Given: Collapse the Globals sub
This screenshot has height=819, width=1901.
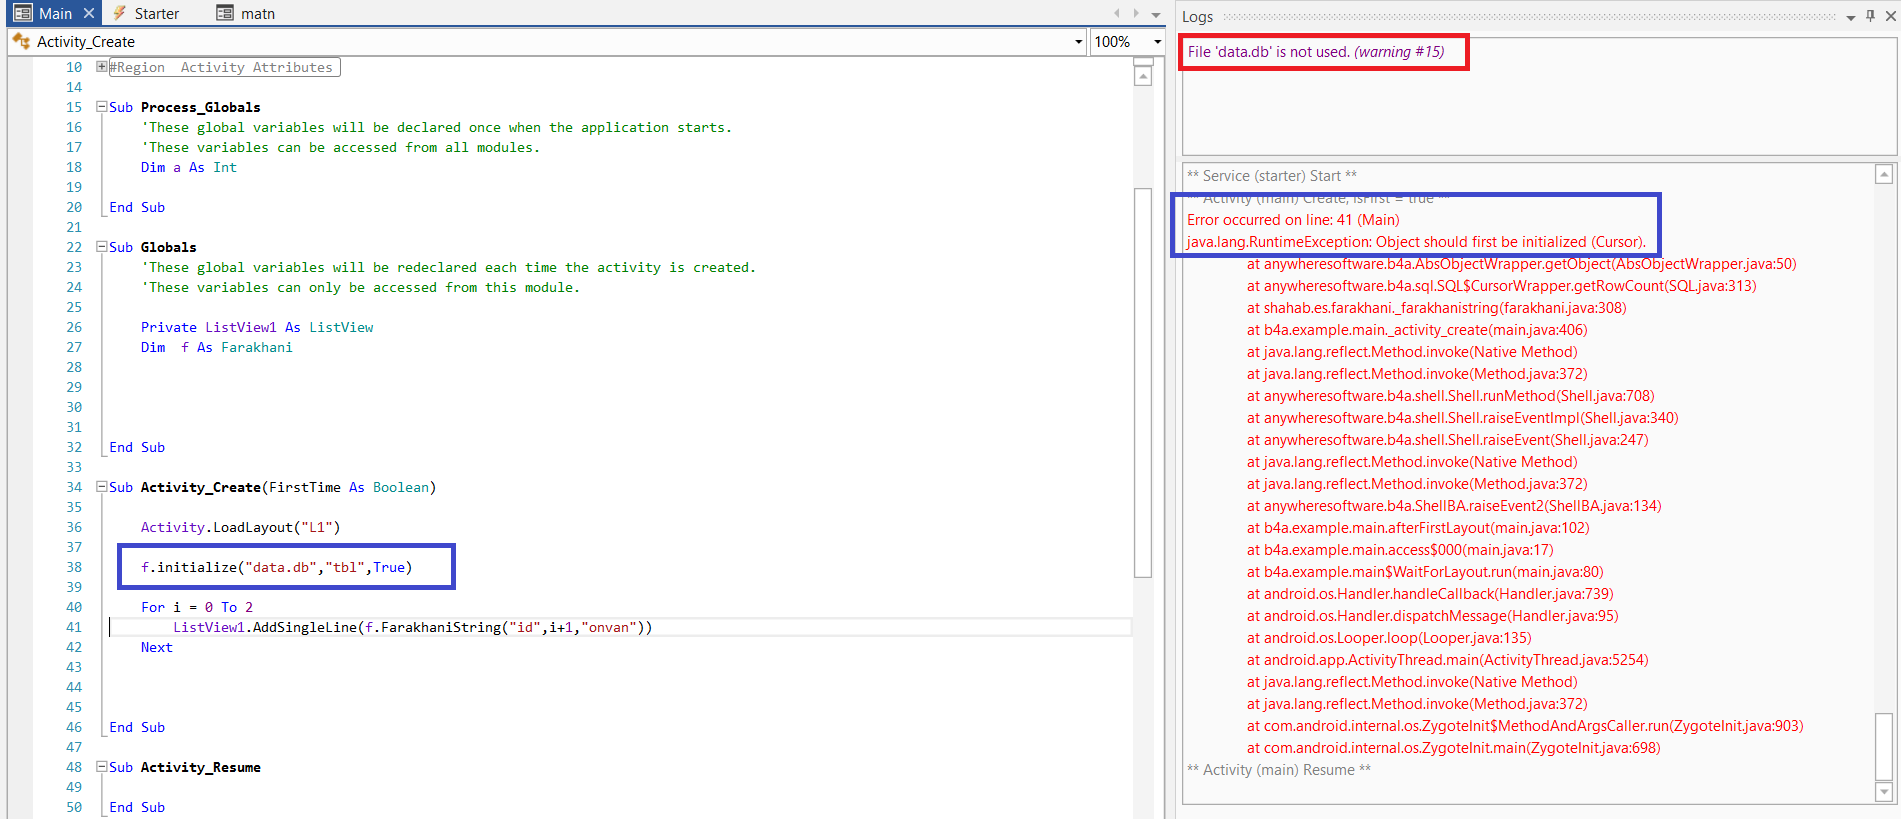Looking at the screenshot, I should (101, 247).
